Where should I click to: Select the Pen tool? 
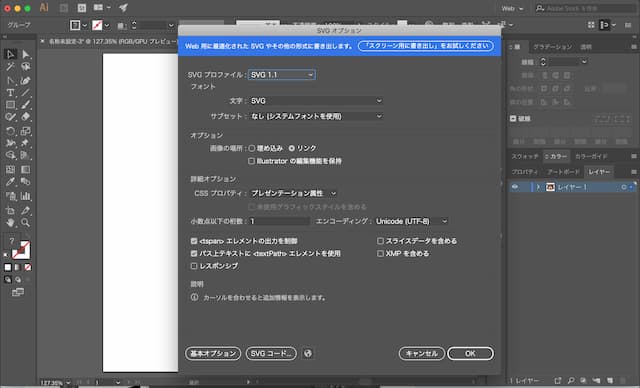click(10, 81)
